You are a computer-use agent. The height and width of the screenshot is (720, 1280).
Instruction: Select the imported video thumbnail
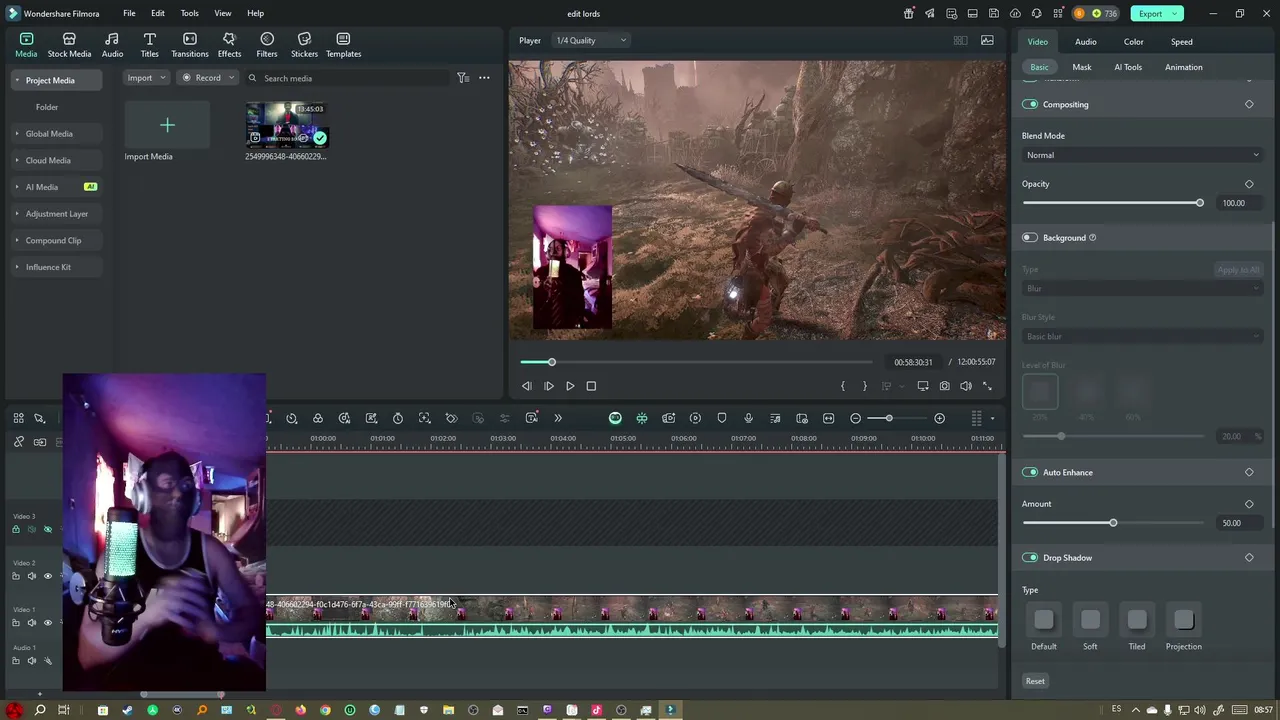click(x=287, y=125)
